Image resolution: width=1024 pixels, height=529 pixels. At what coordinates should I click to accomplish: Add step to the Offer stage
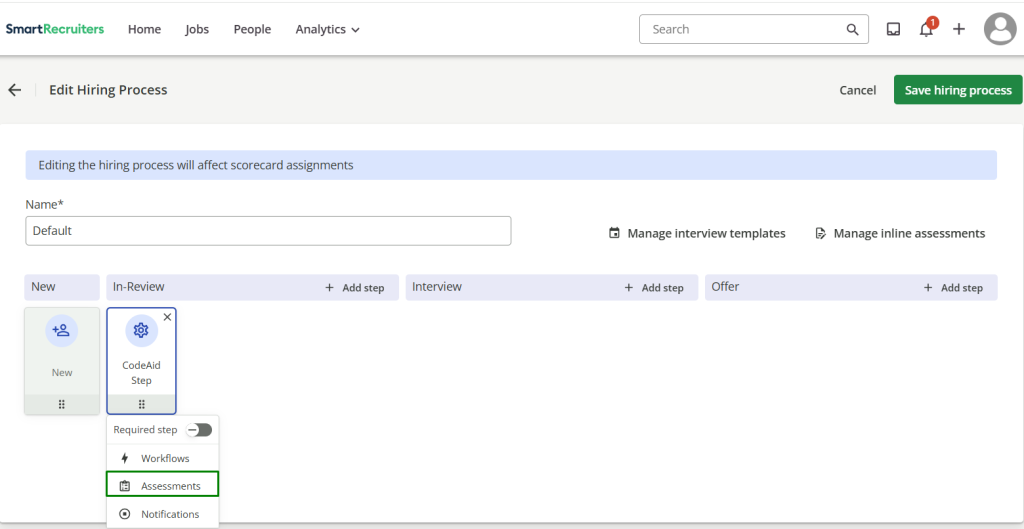click(953, 288)
